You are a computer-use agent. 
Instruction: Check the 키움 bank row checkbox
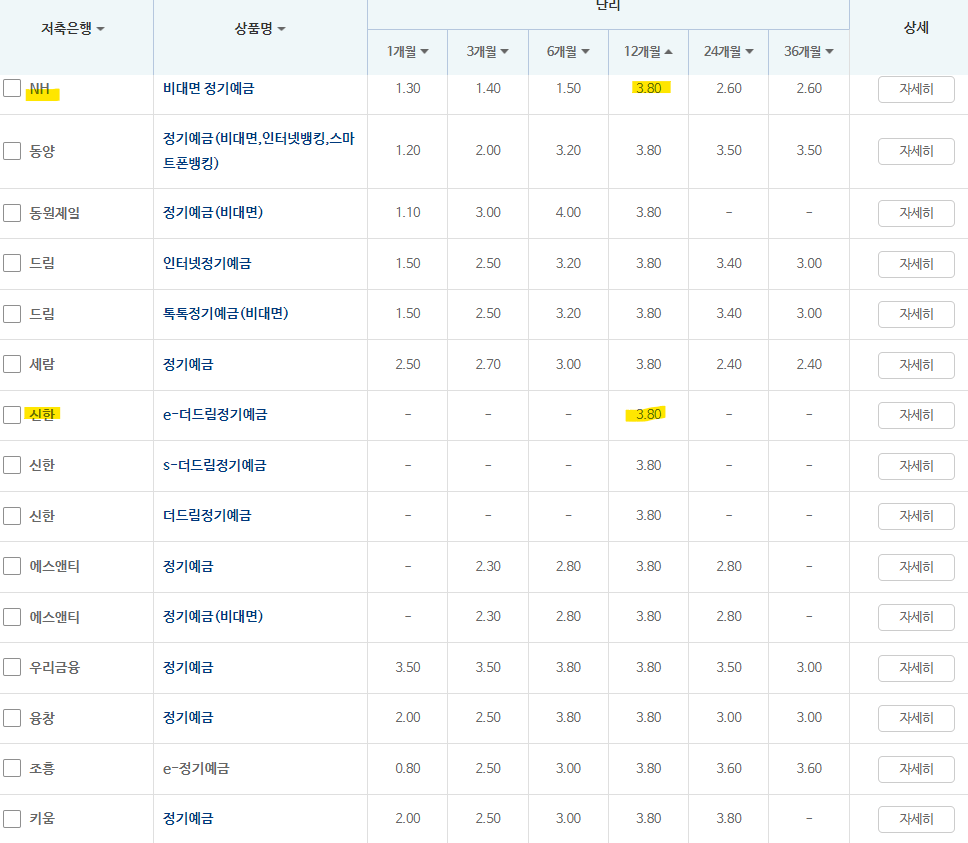tap(12, 818)
